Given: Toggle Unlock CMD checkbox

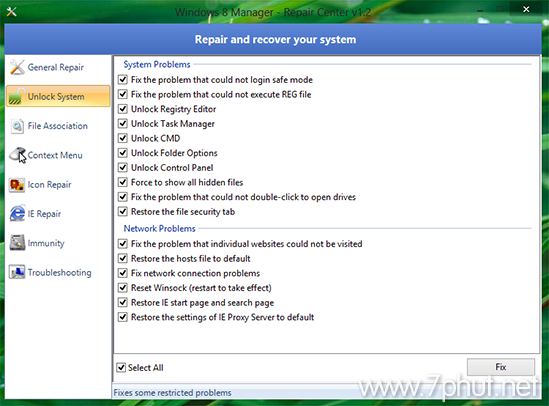Looking at the screenshot, I should point(123,138).
